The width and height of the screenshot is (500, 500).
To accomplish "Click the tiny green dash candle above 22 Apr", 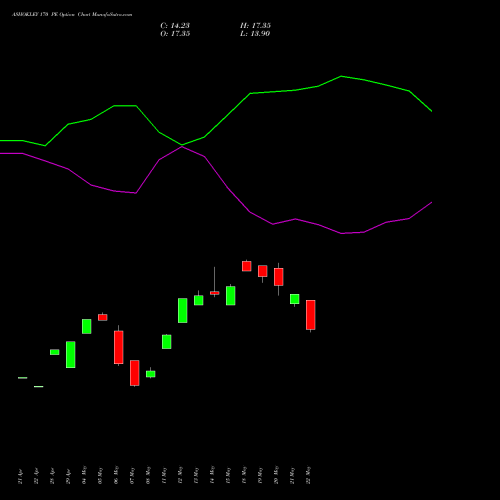I will point(39,386).
